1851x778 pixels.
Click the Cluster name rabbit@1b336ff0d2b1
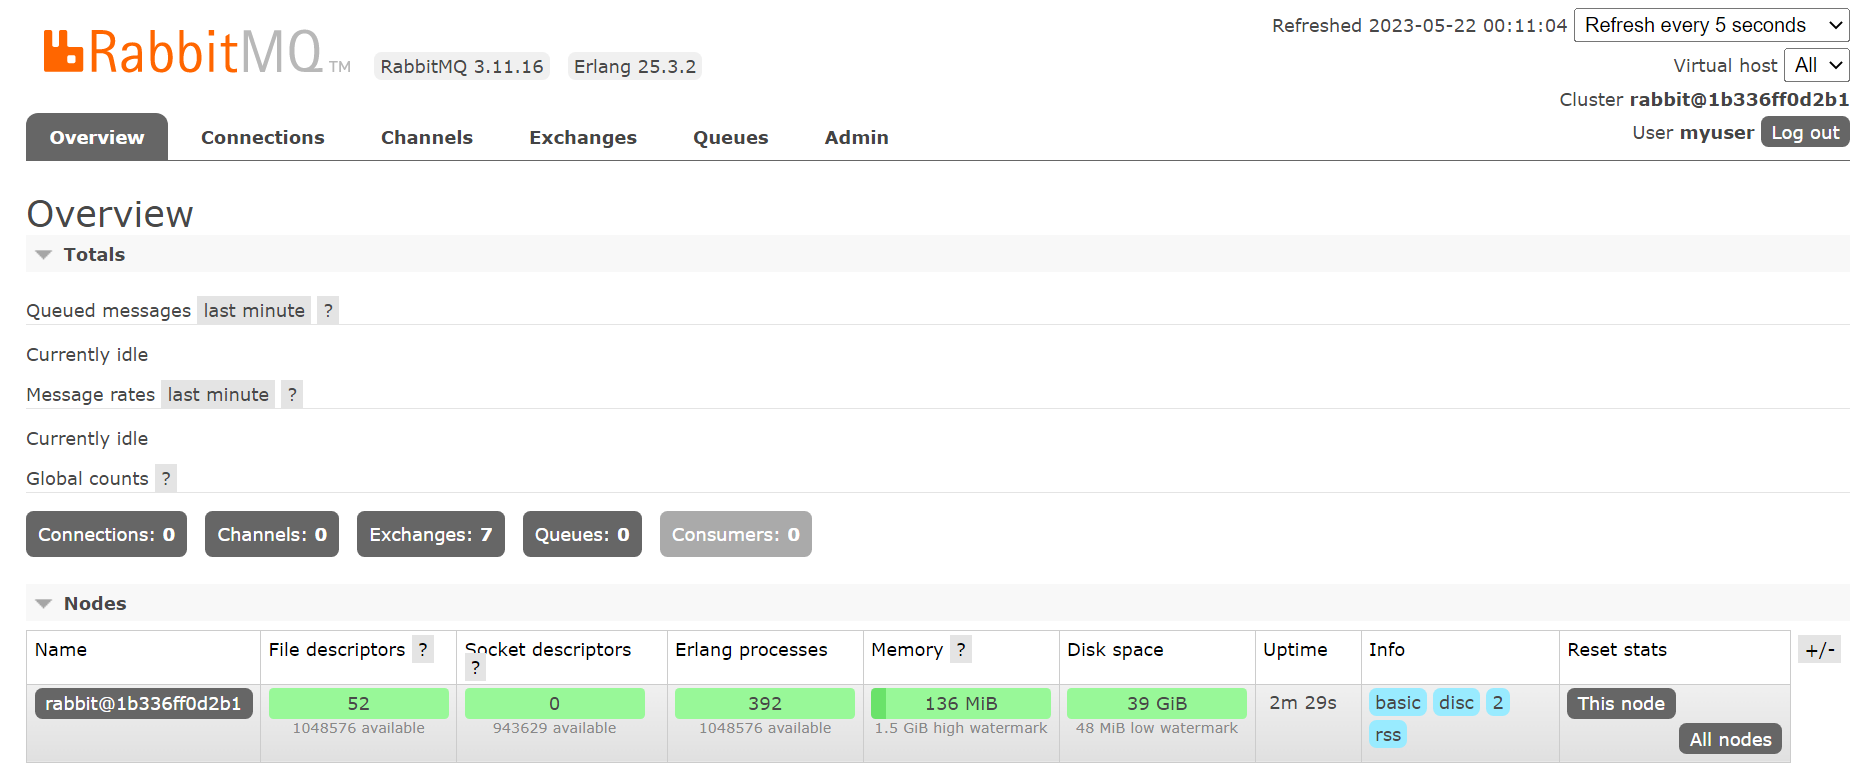coord(1739,99)
